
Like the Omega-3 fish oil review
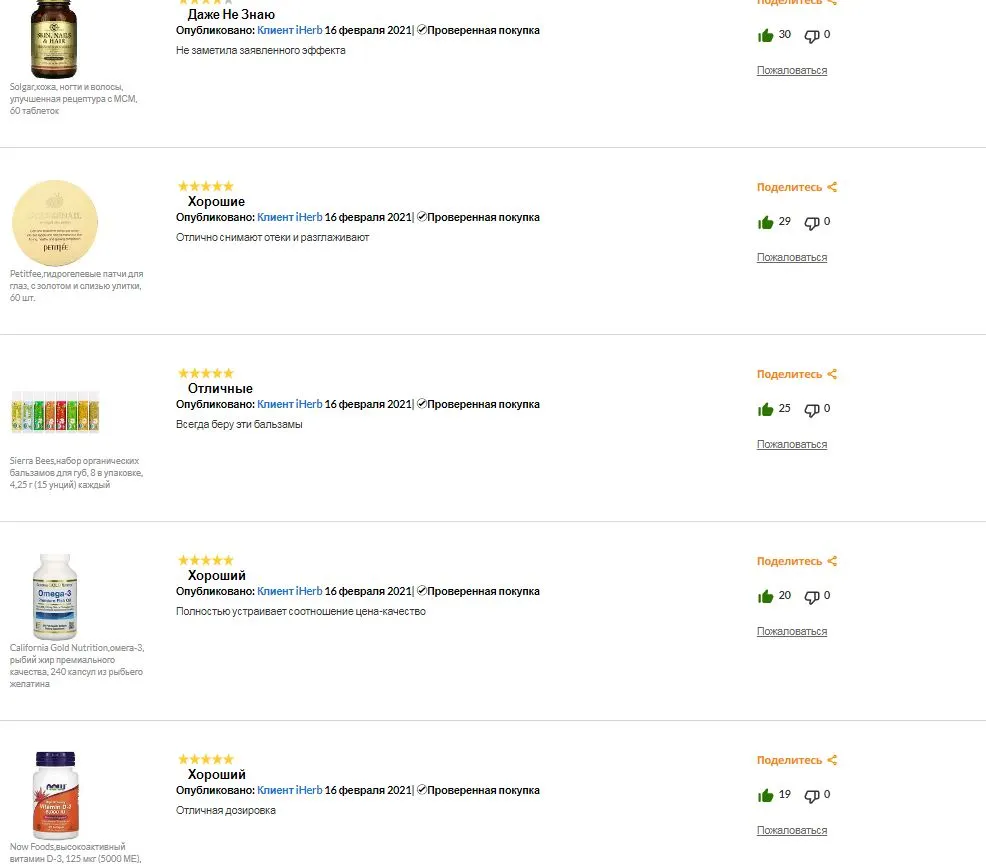(765, 596)
